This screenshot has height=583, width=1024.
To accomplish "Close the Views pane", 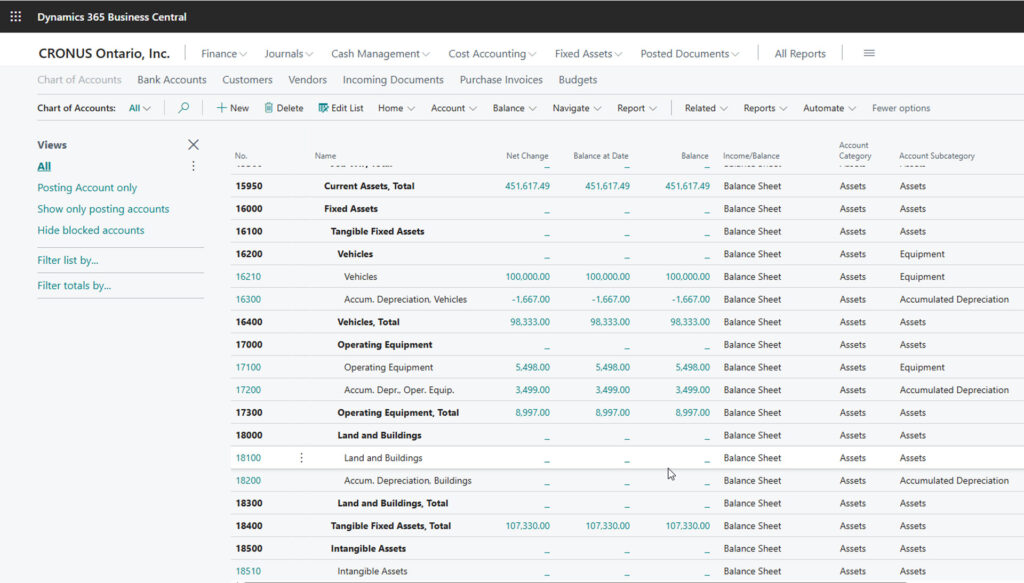I will point(193,144).
